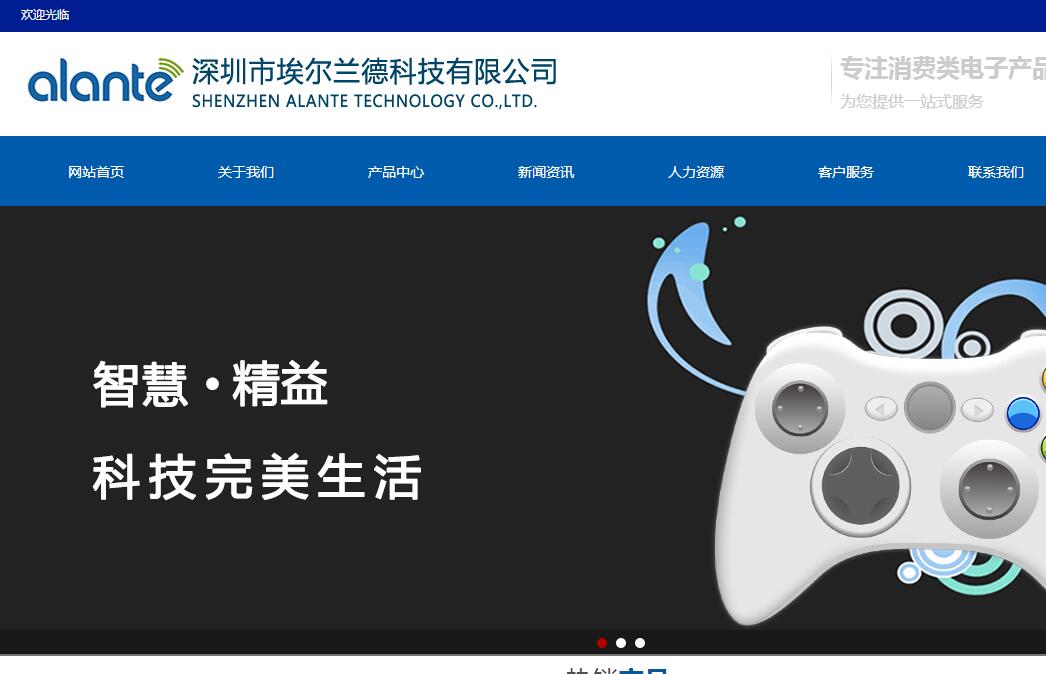Click the 智慧·精益 banner headline
Screen dimensions: 1046x674
[x=211, y=385]
